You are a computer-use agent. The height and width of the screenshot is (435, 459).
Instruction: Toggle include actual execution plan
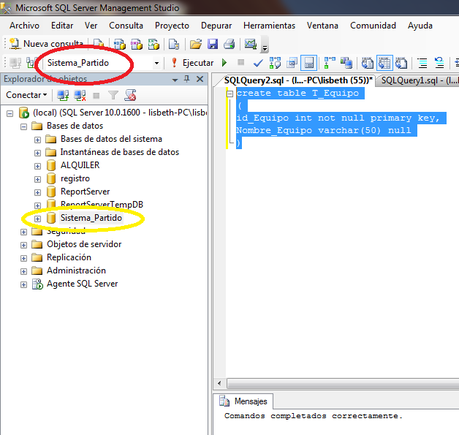coord(330,63)
